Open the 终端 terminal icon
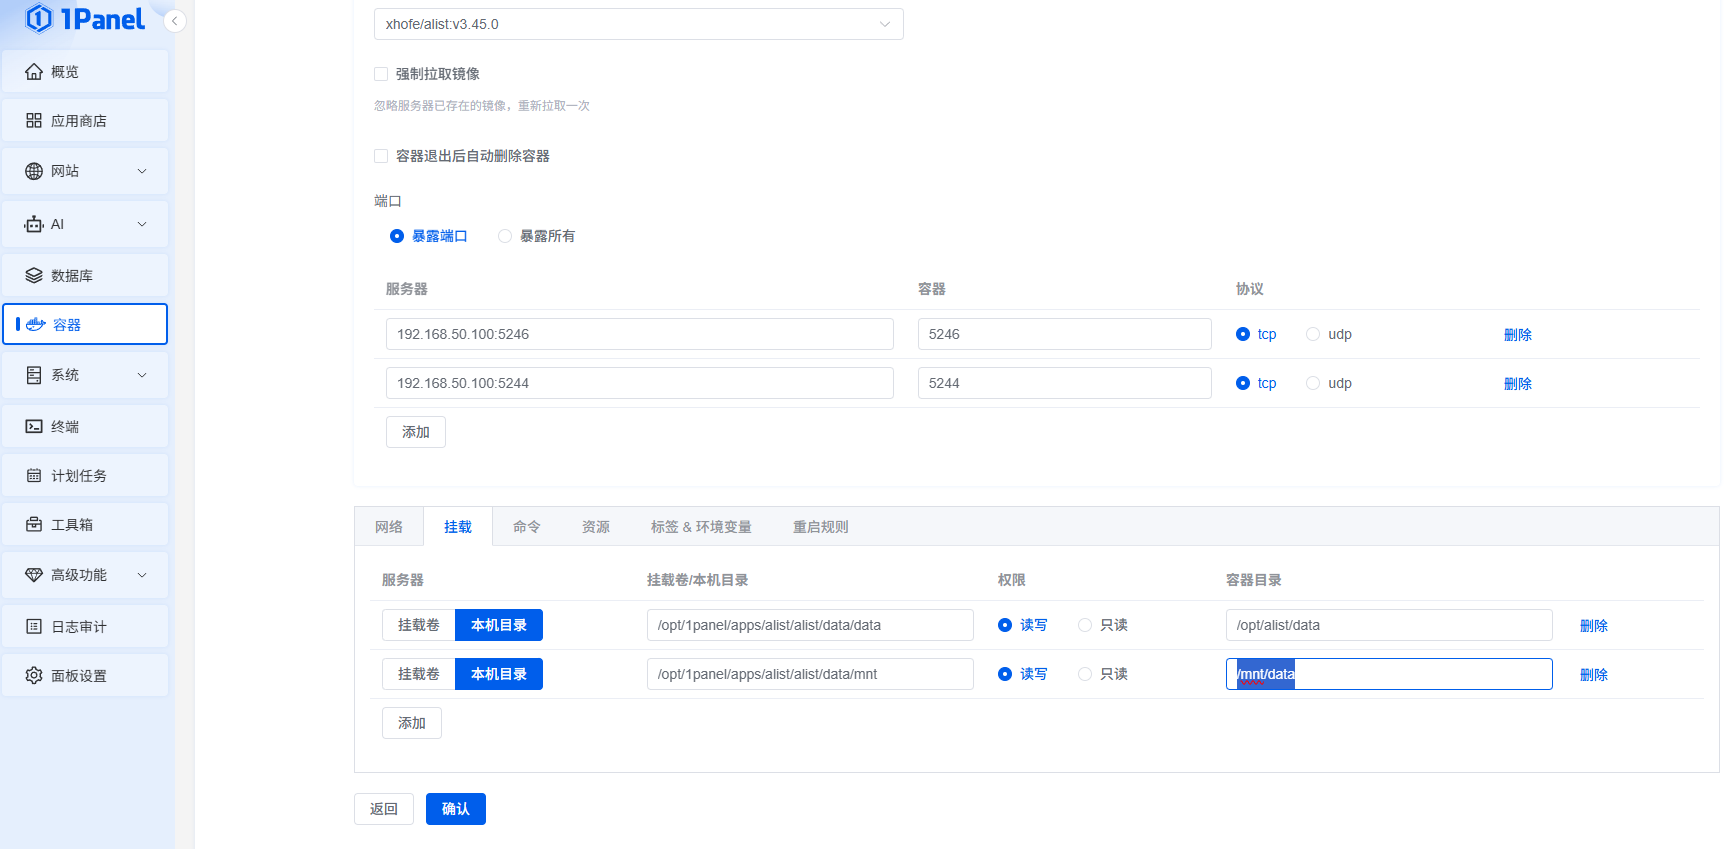 (x=34, y=426)
